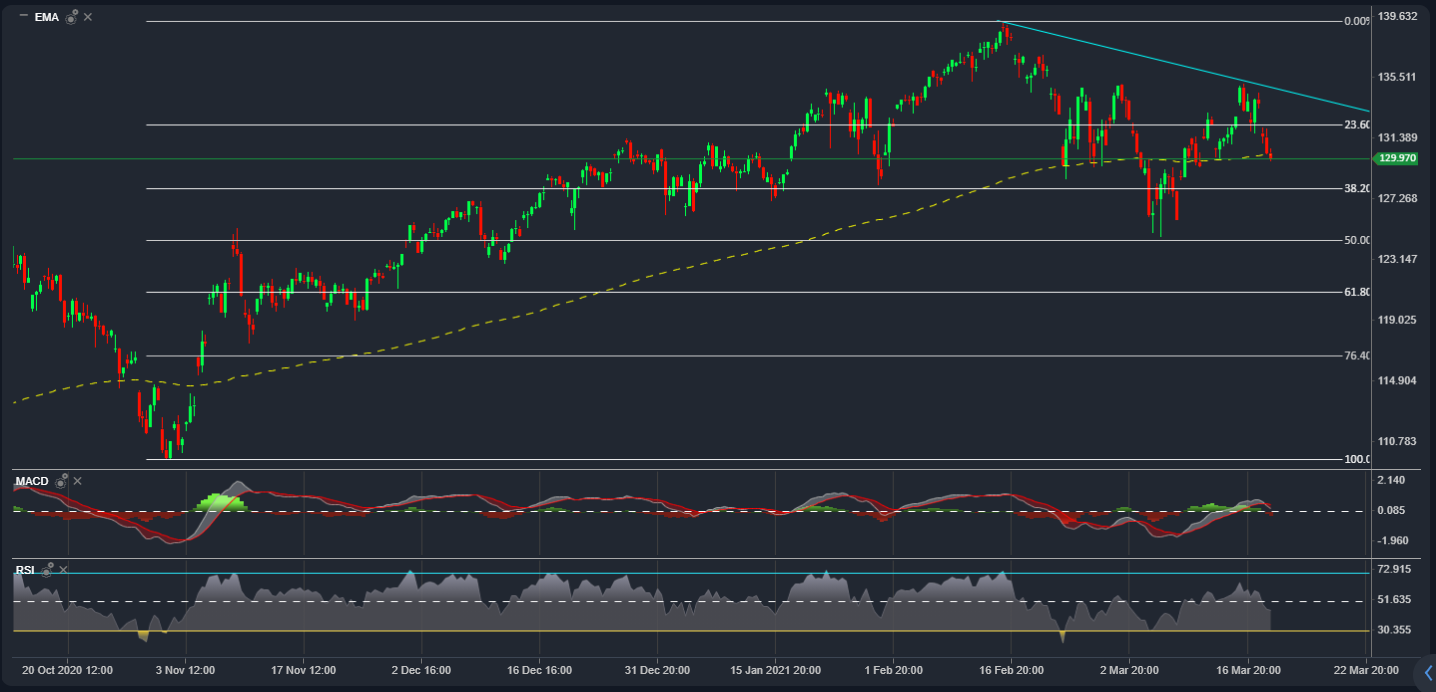Click the 38.20 Fibonacci level label

1357,188
